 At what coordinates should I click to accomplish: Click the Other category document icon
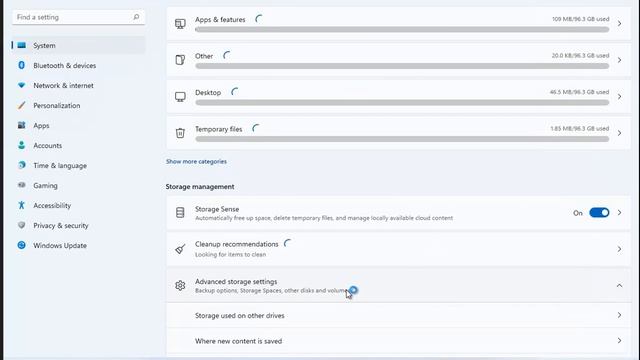(180, 60)
